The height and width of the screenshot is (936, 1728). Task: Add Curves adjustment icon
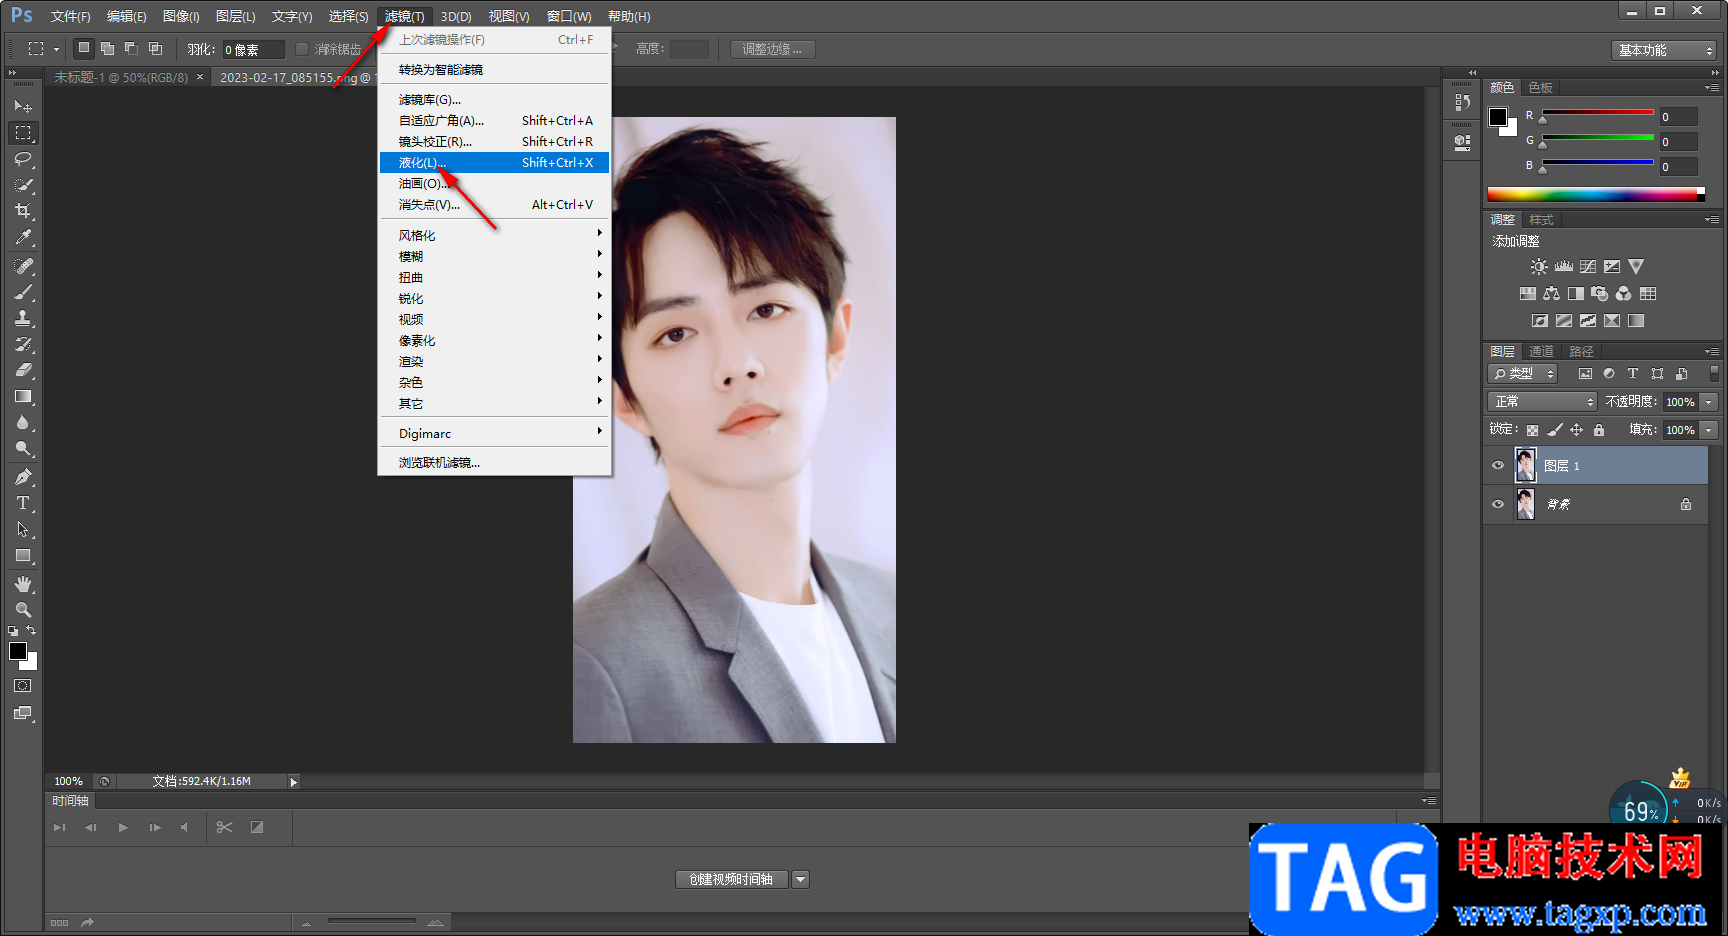pyautogui.click(x=1588, y=267)
